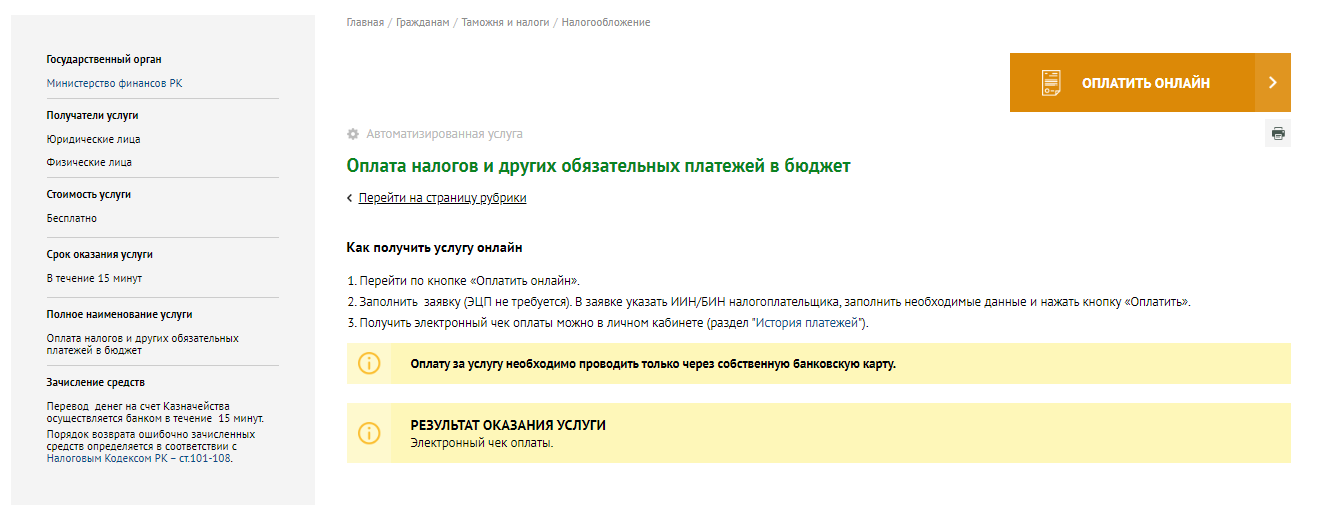
Task: Click step 2 text about filling the application
Action: (770, 301)
